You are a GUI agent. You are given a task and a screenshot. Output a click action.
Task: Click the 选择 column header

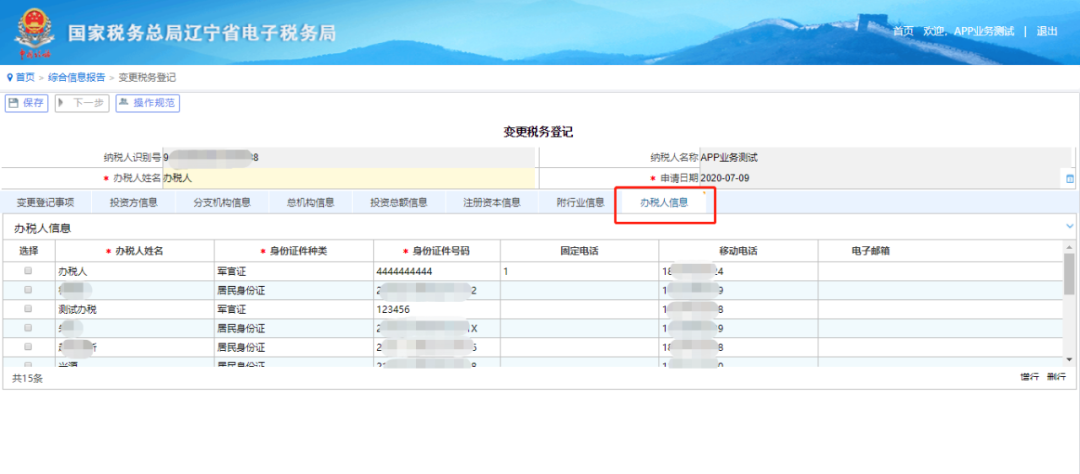[x=29, y=251]
